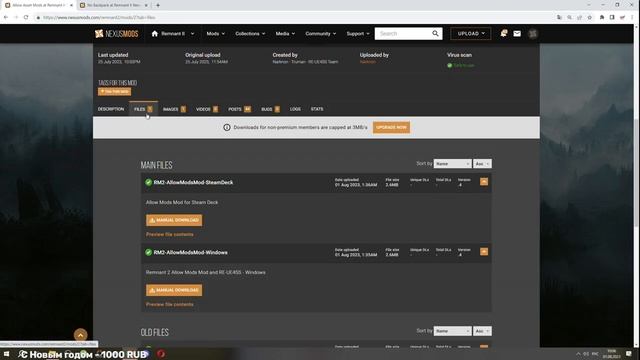Screen dimensions: 640x360
Task: Close the first browser tab
Action: pos(71,5)
